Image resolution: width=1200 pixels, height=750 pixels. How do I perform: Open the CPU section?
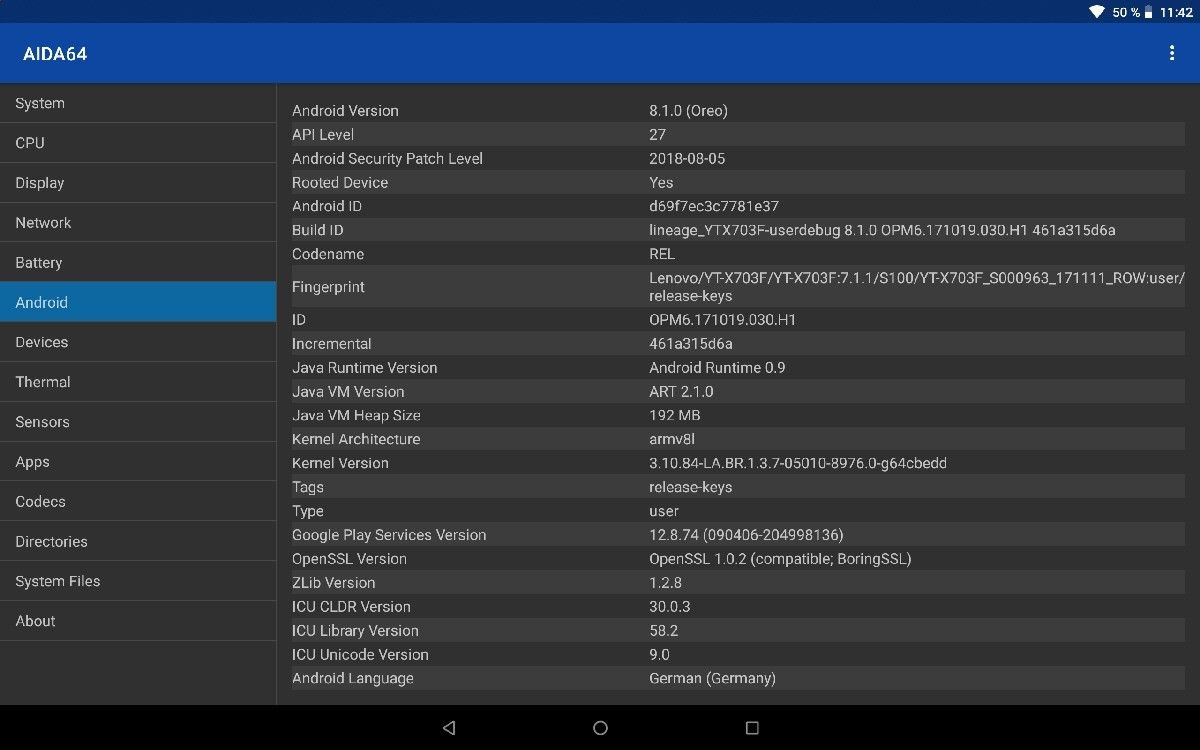138,143
